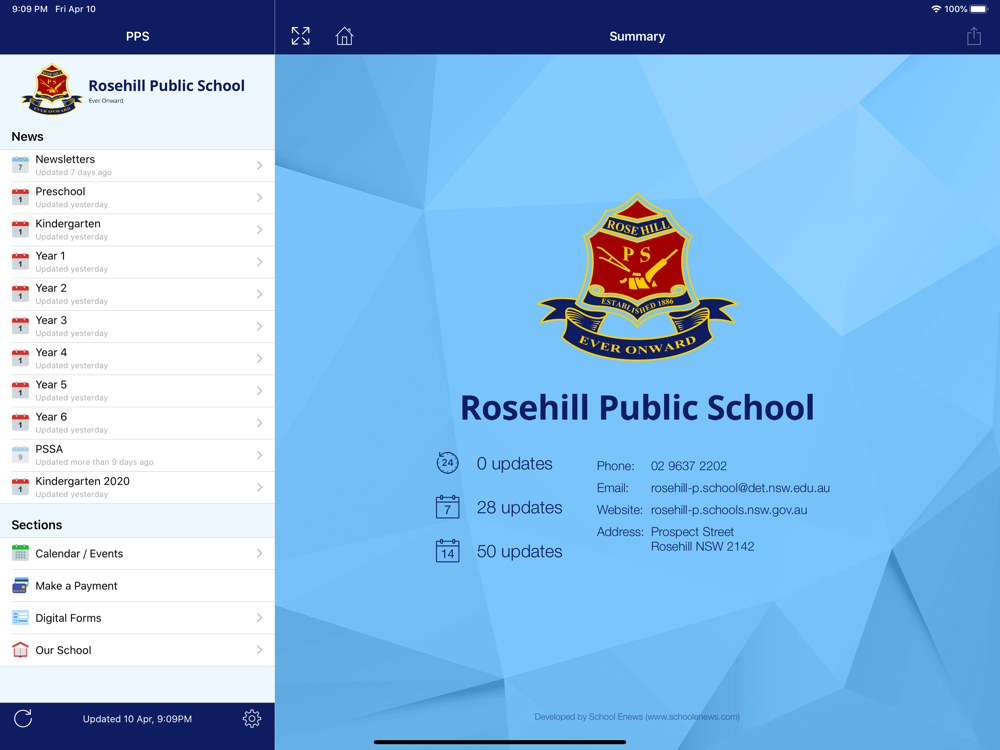This screenshot has height=750, width=1000.
Task: Expand Year 3 chevron
Action: click(260, 326)
